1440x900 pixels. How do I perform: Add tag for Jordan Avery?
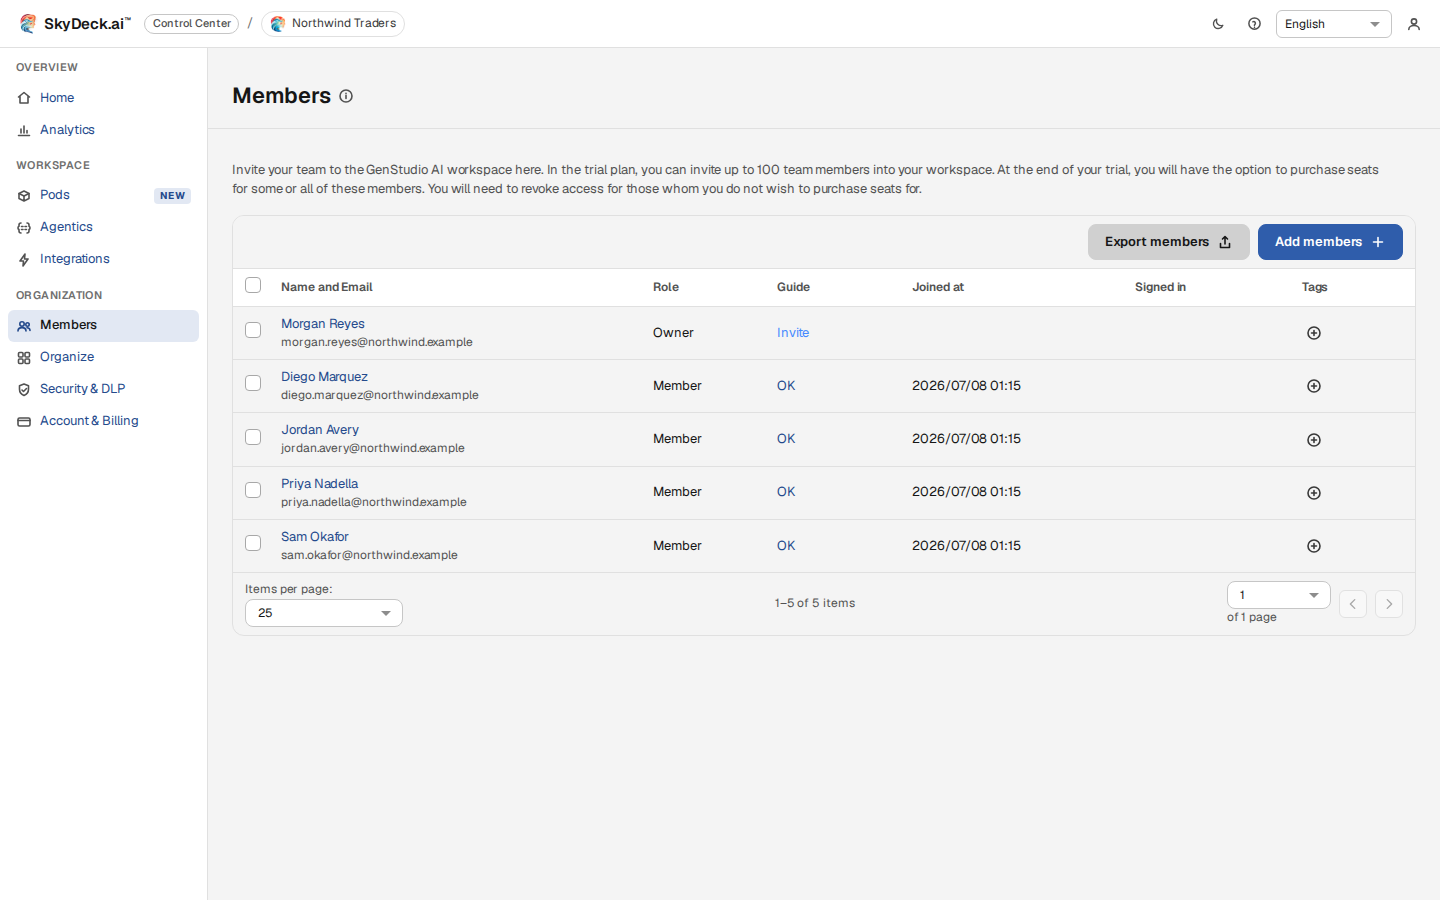[x=1314, y=440]
